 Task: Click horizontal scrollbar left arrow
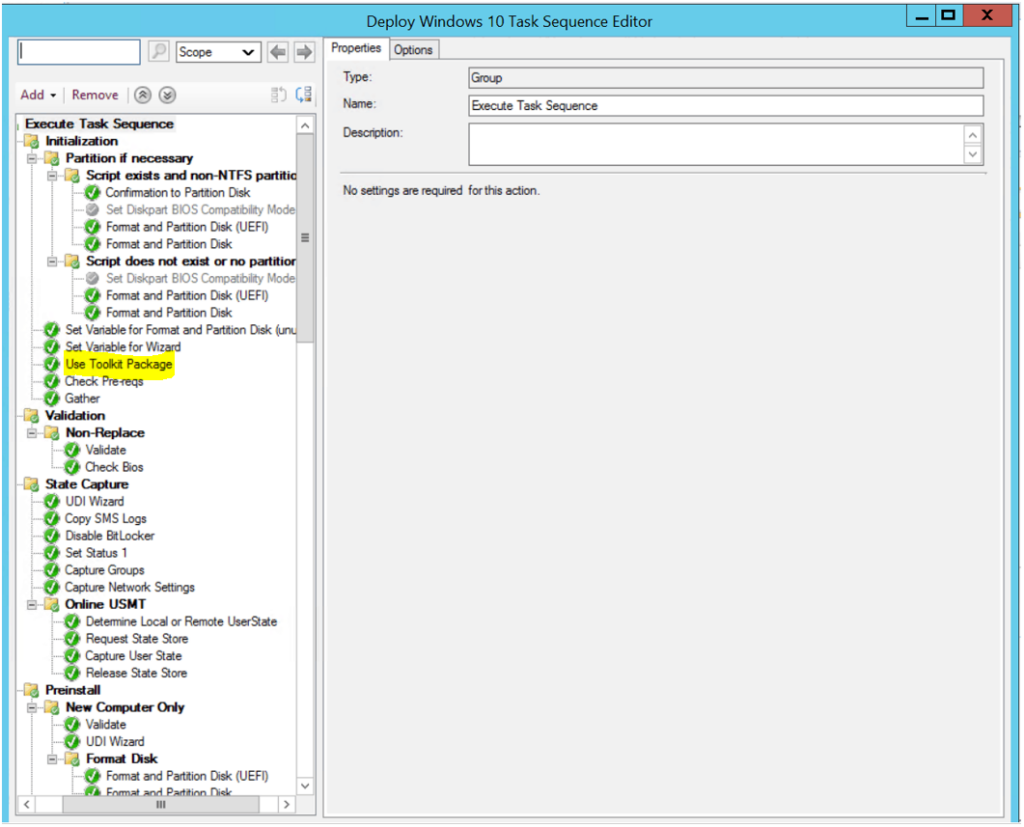(x=26, y=805)
